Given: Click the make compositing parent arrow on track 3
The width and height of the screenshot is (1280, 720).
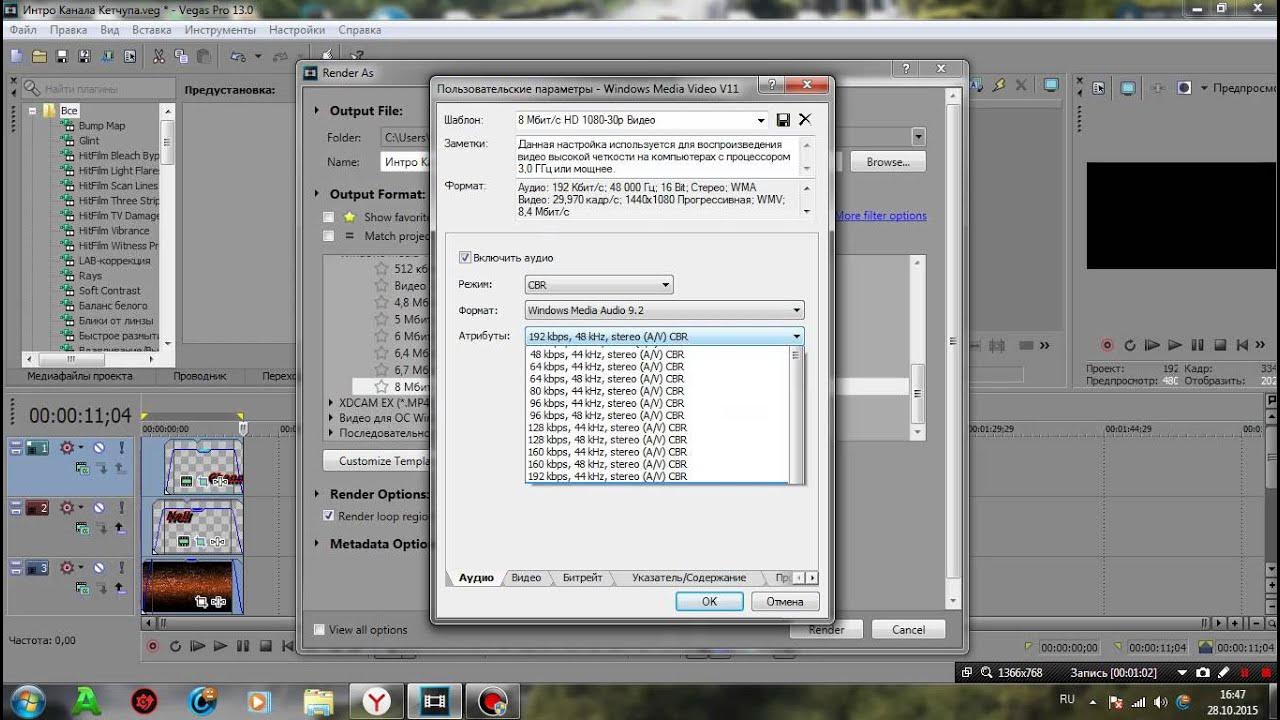Looking at the screenshot, I should 119,588.
